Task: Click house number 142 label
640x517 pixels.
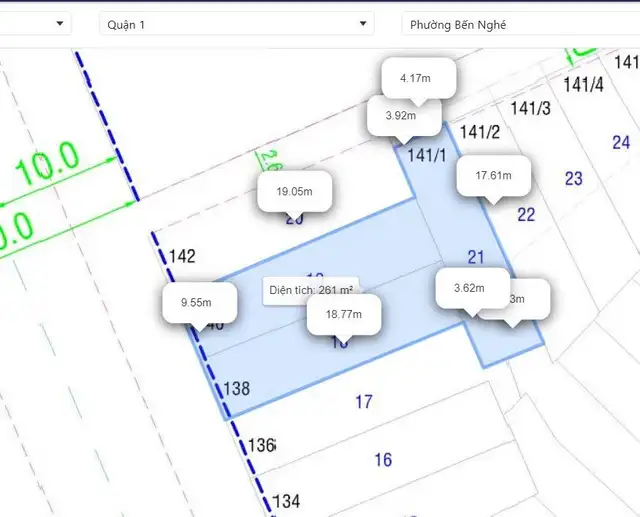Action: pos(182,256)
